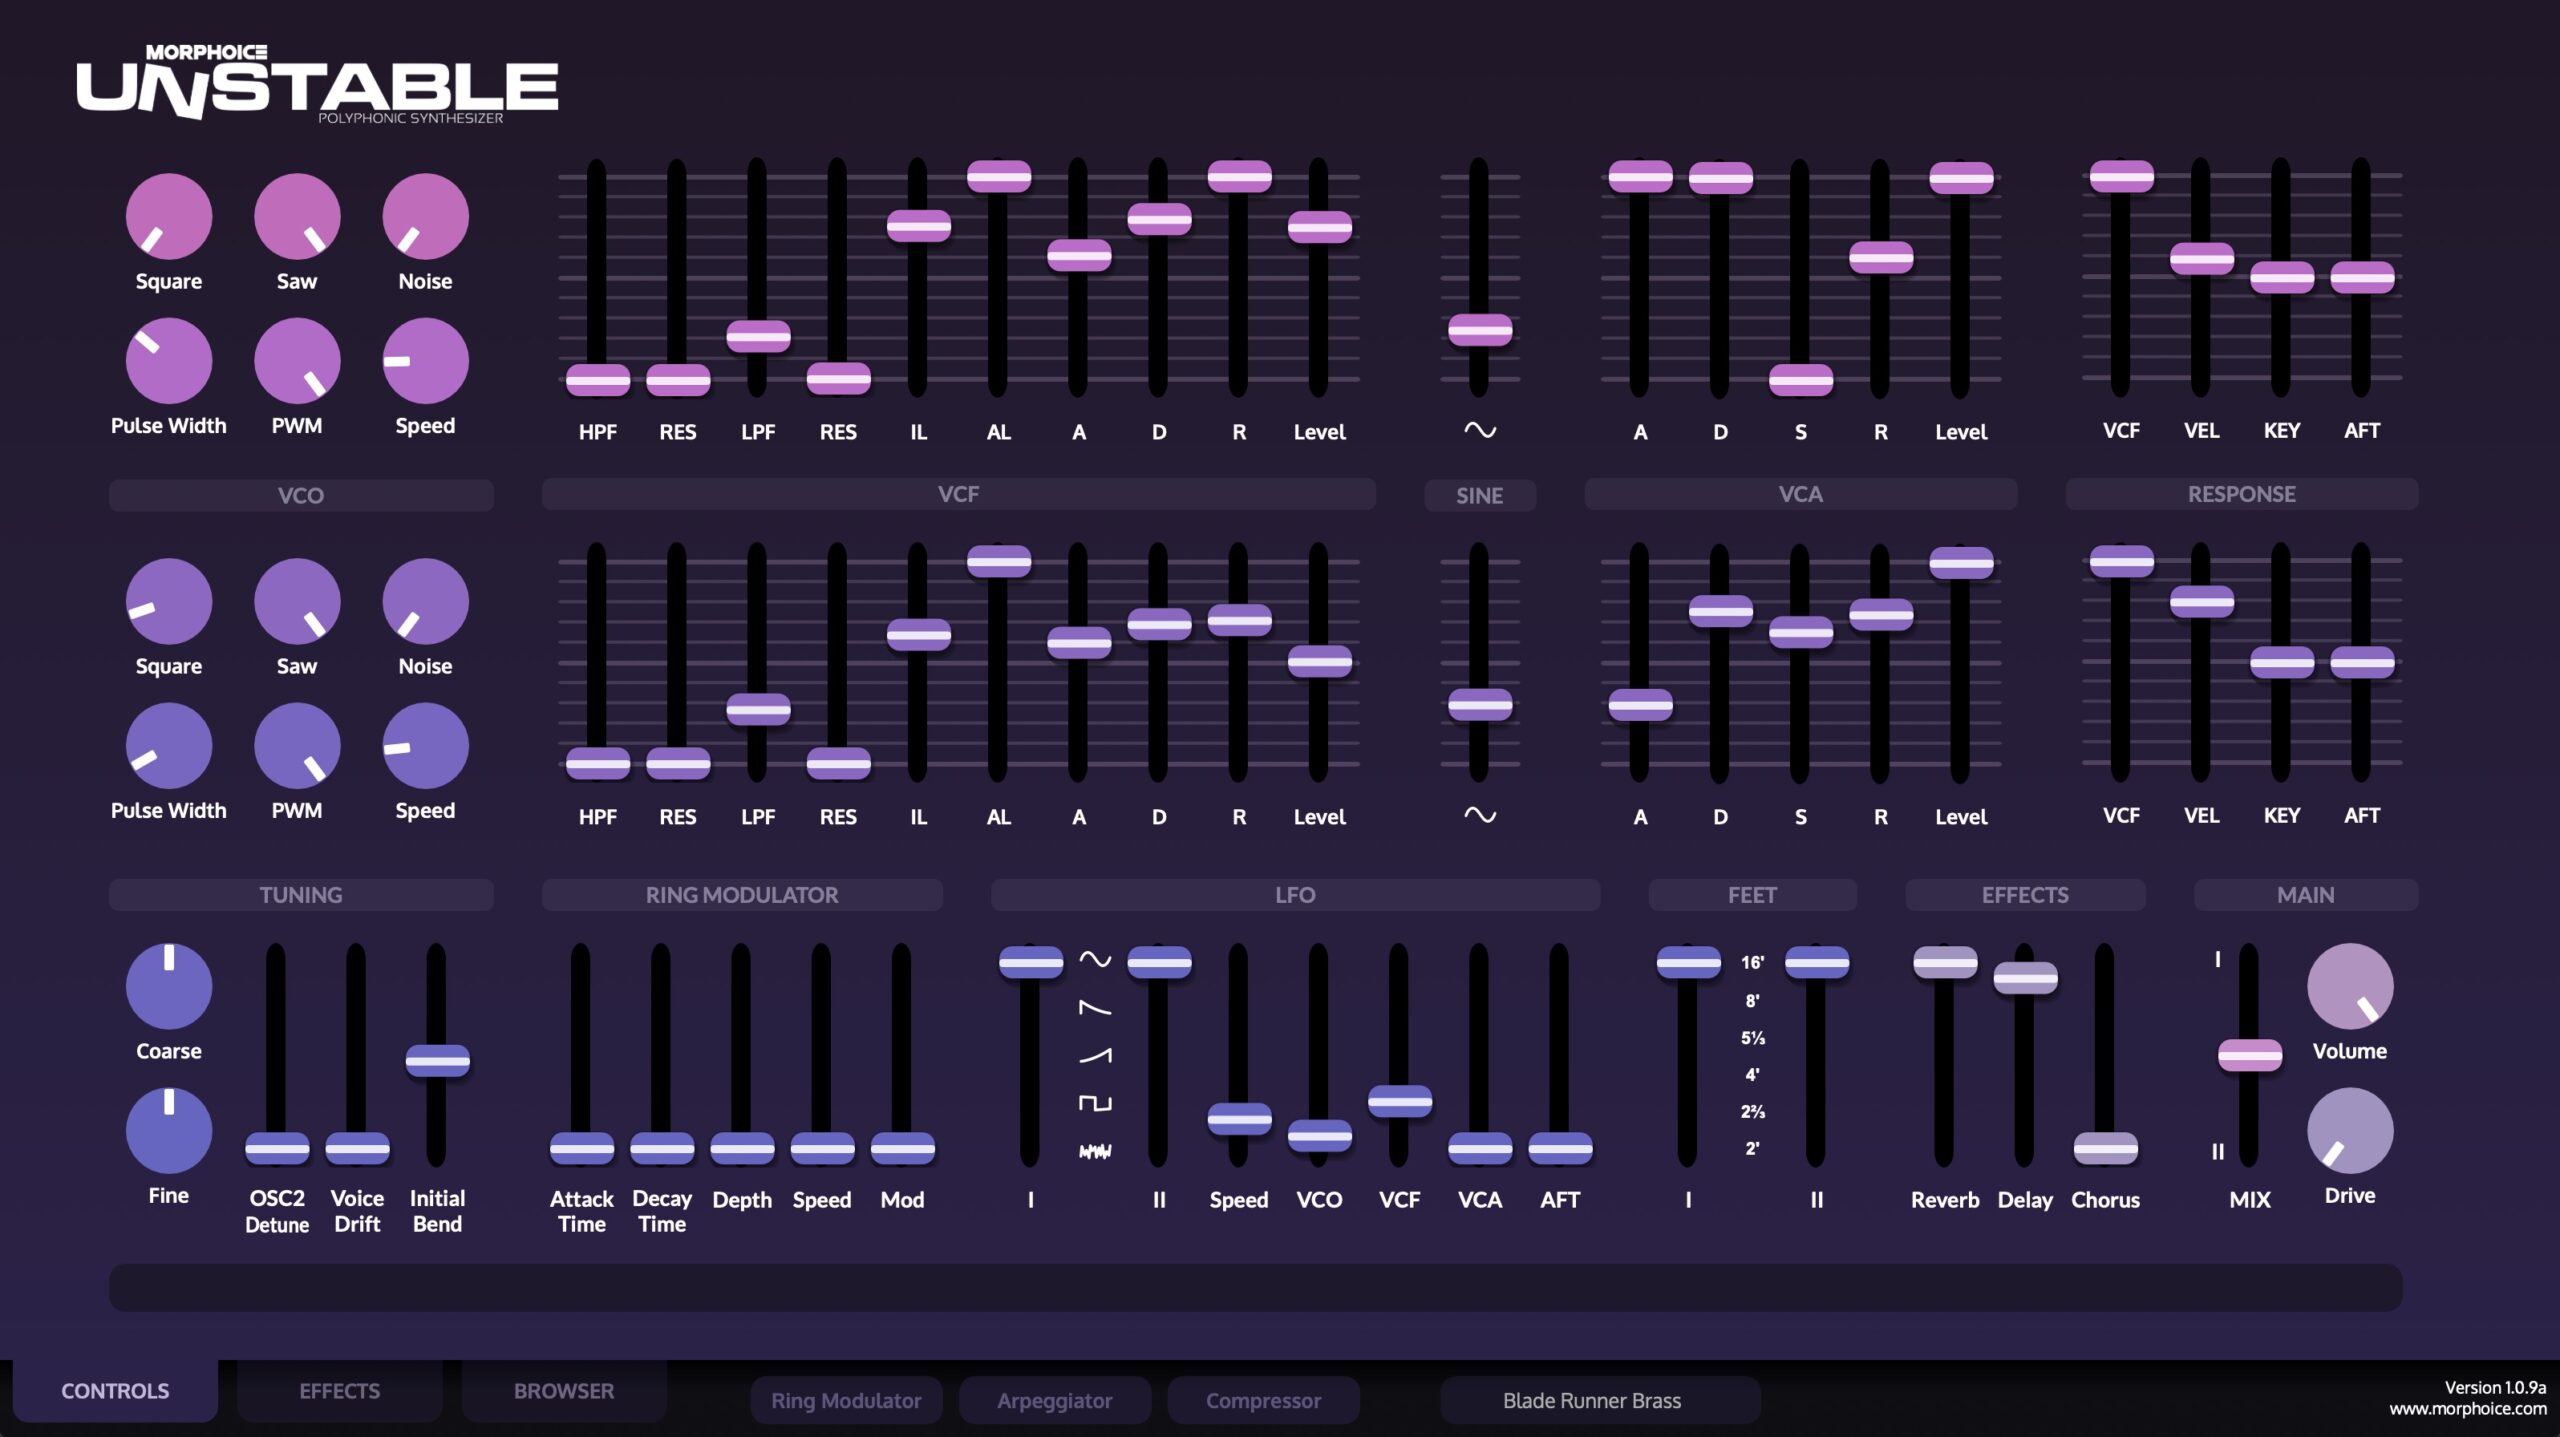Viewport: 2560px width, 1437px height.
Task: Click the Volume knob in MAIN section
Action: (2349, 986)
